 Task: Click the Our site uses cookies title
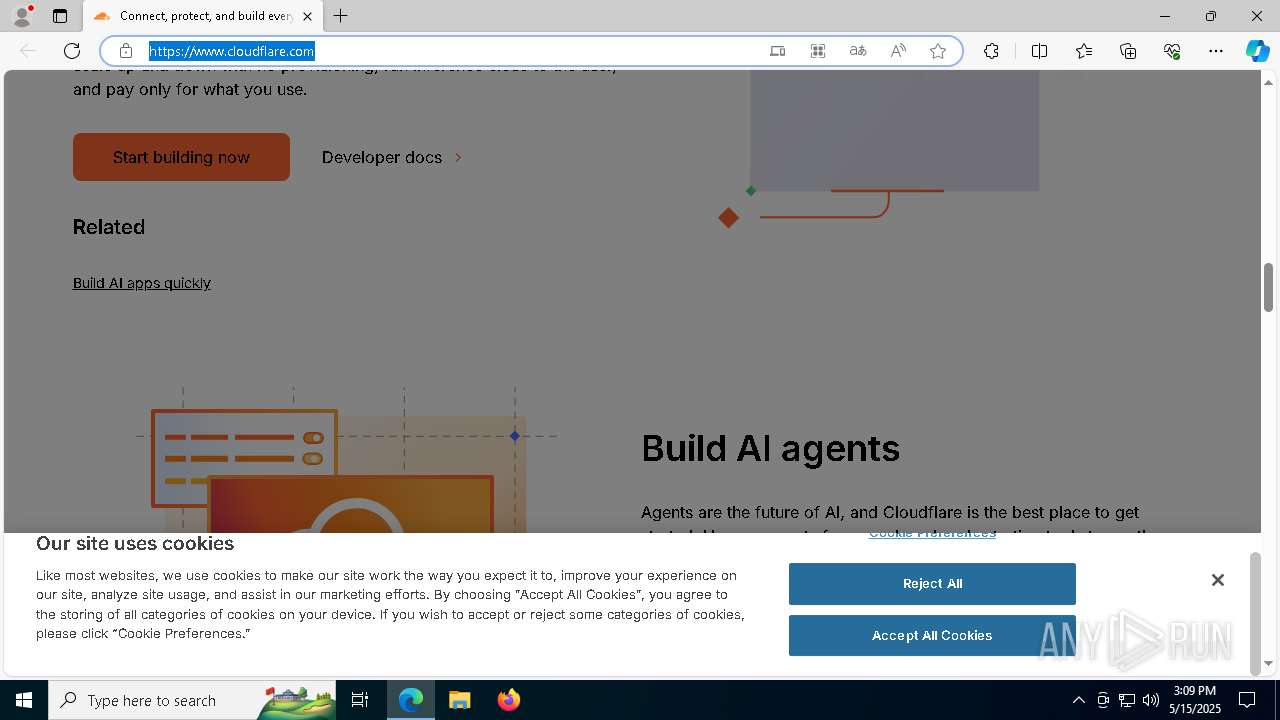[135, 544]
